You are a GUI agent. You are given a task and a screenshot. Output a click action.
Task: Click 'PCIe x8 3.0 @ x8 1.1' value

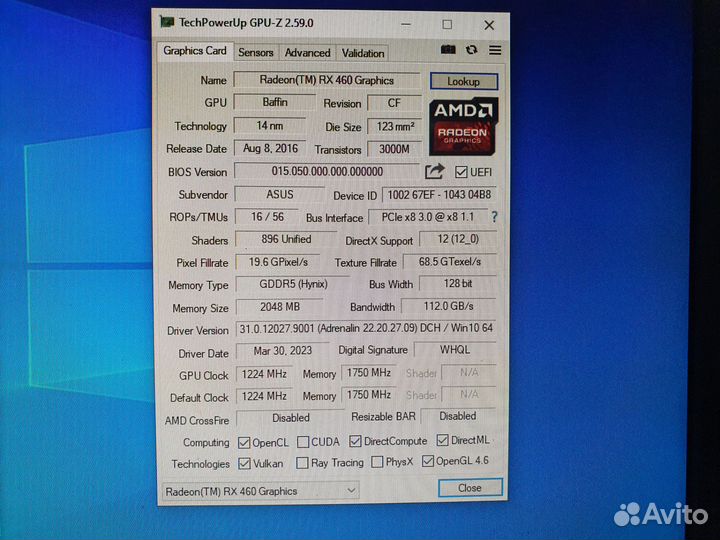tap(428, 217)
